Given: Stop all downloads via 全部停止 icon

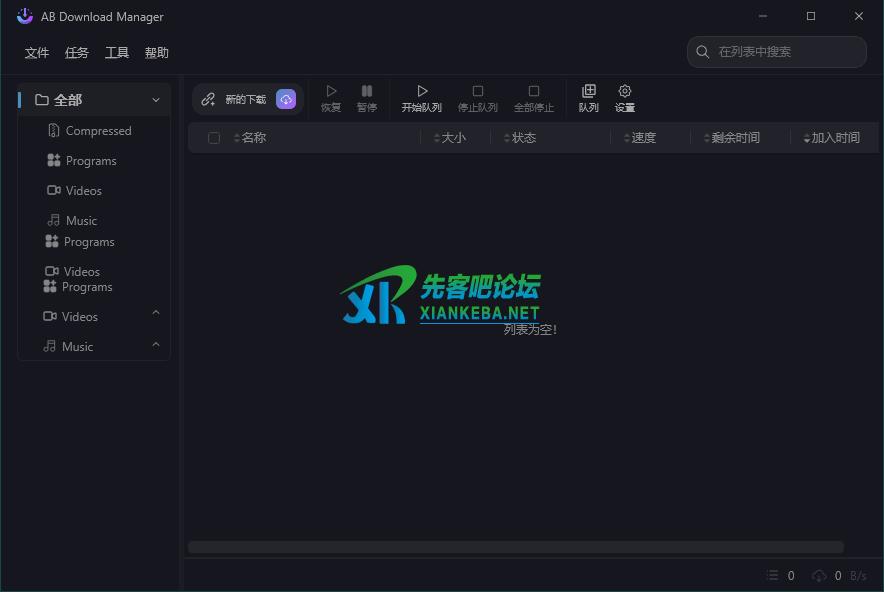Looking at the screenshot, I should 534,92.
